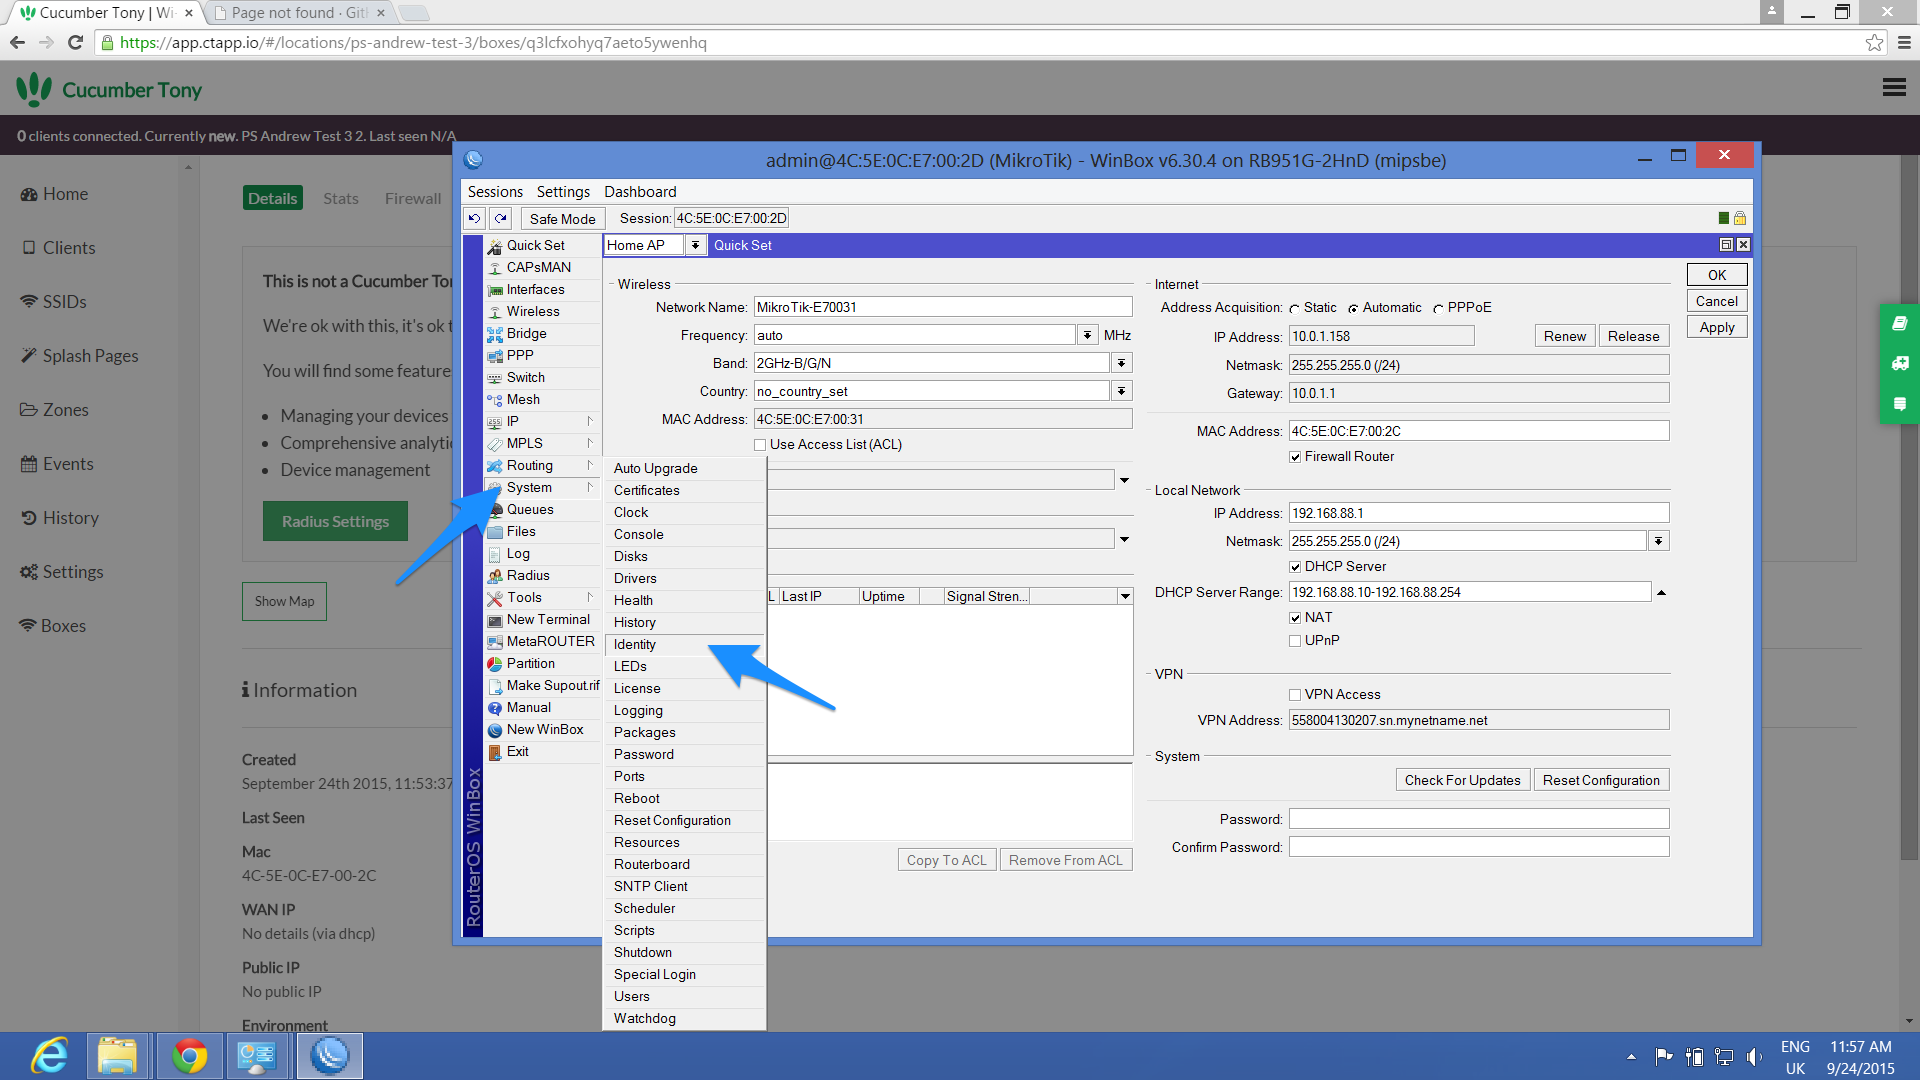Screen dimensions: 1920x1080
Task: Click the WinBox taskbar icon
Action: tap(329, 1056)
